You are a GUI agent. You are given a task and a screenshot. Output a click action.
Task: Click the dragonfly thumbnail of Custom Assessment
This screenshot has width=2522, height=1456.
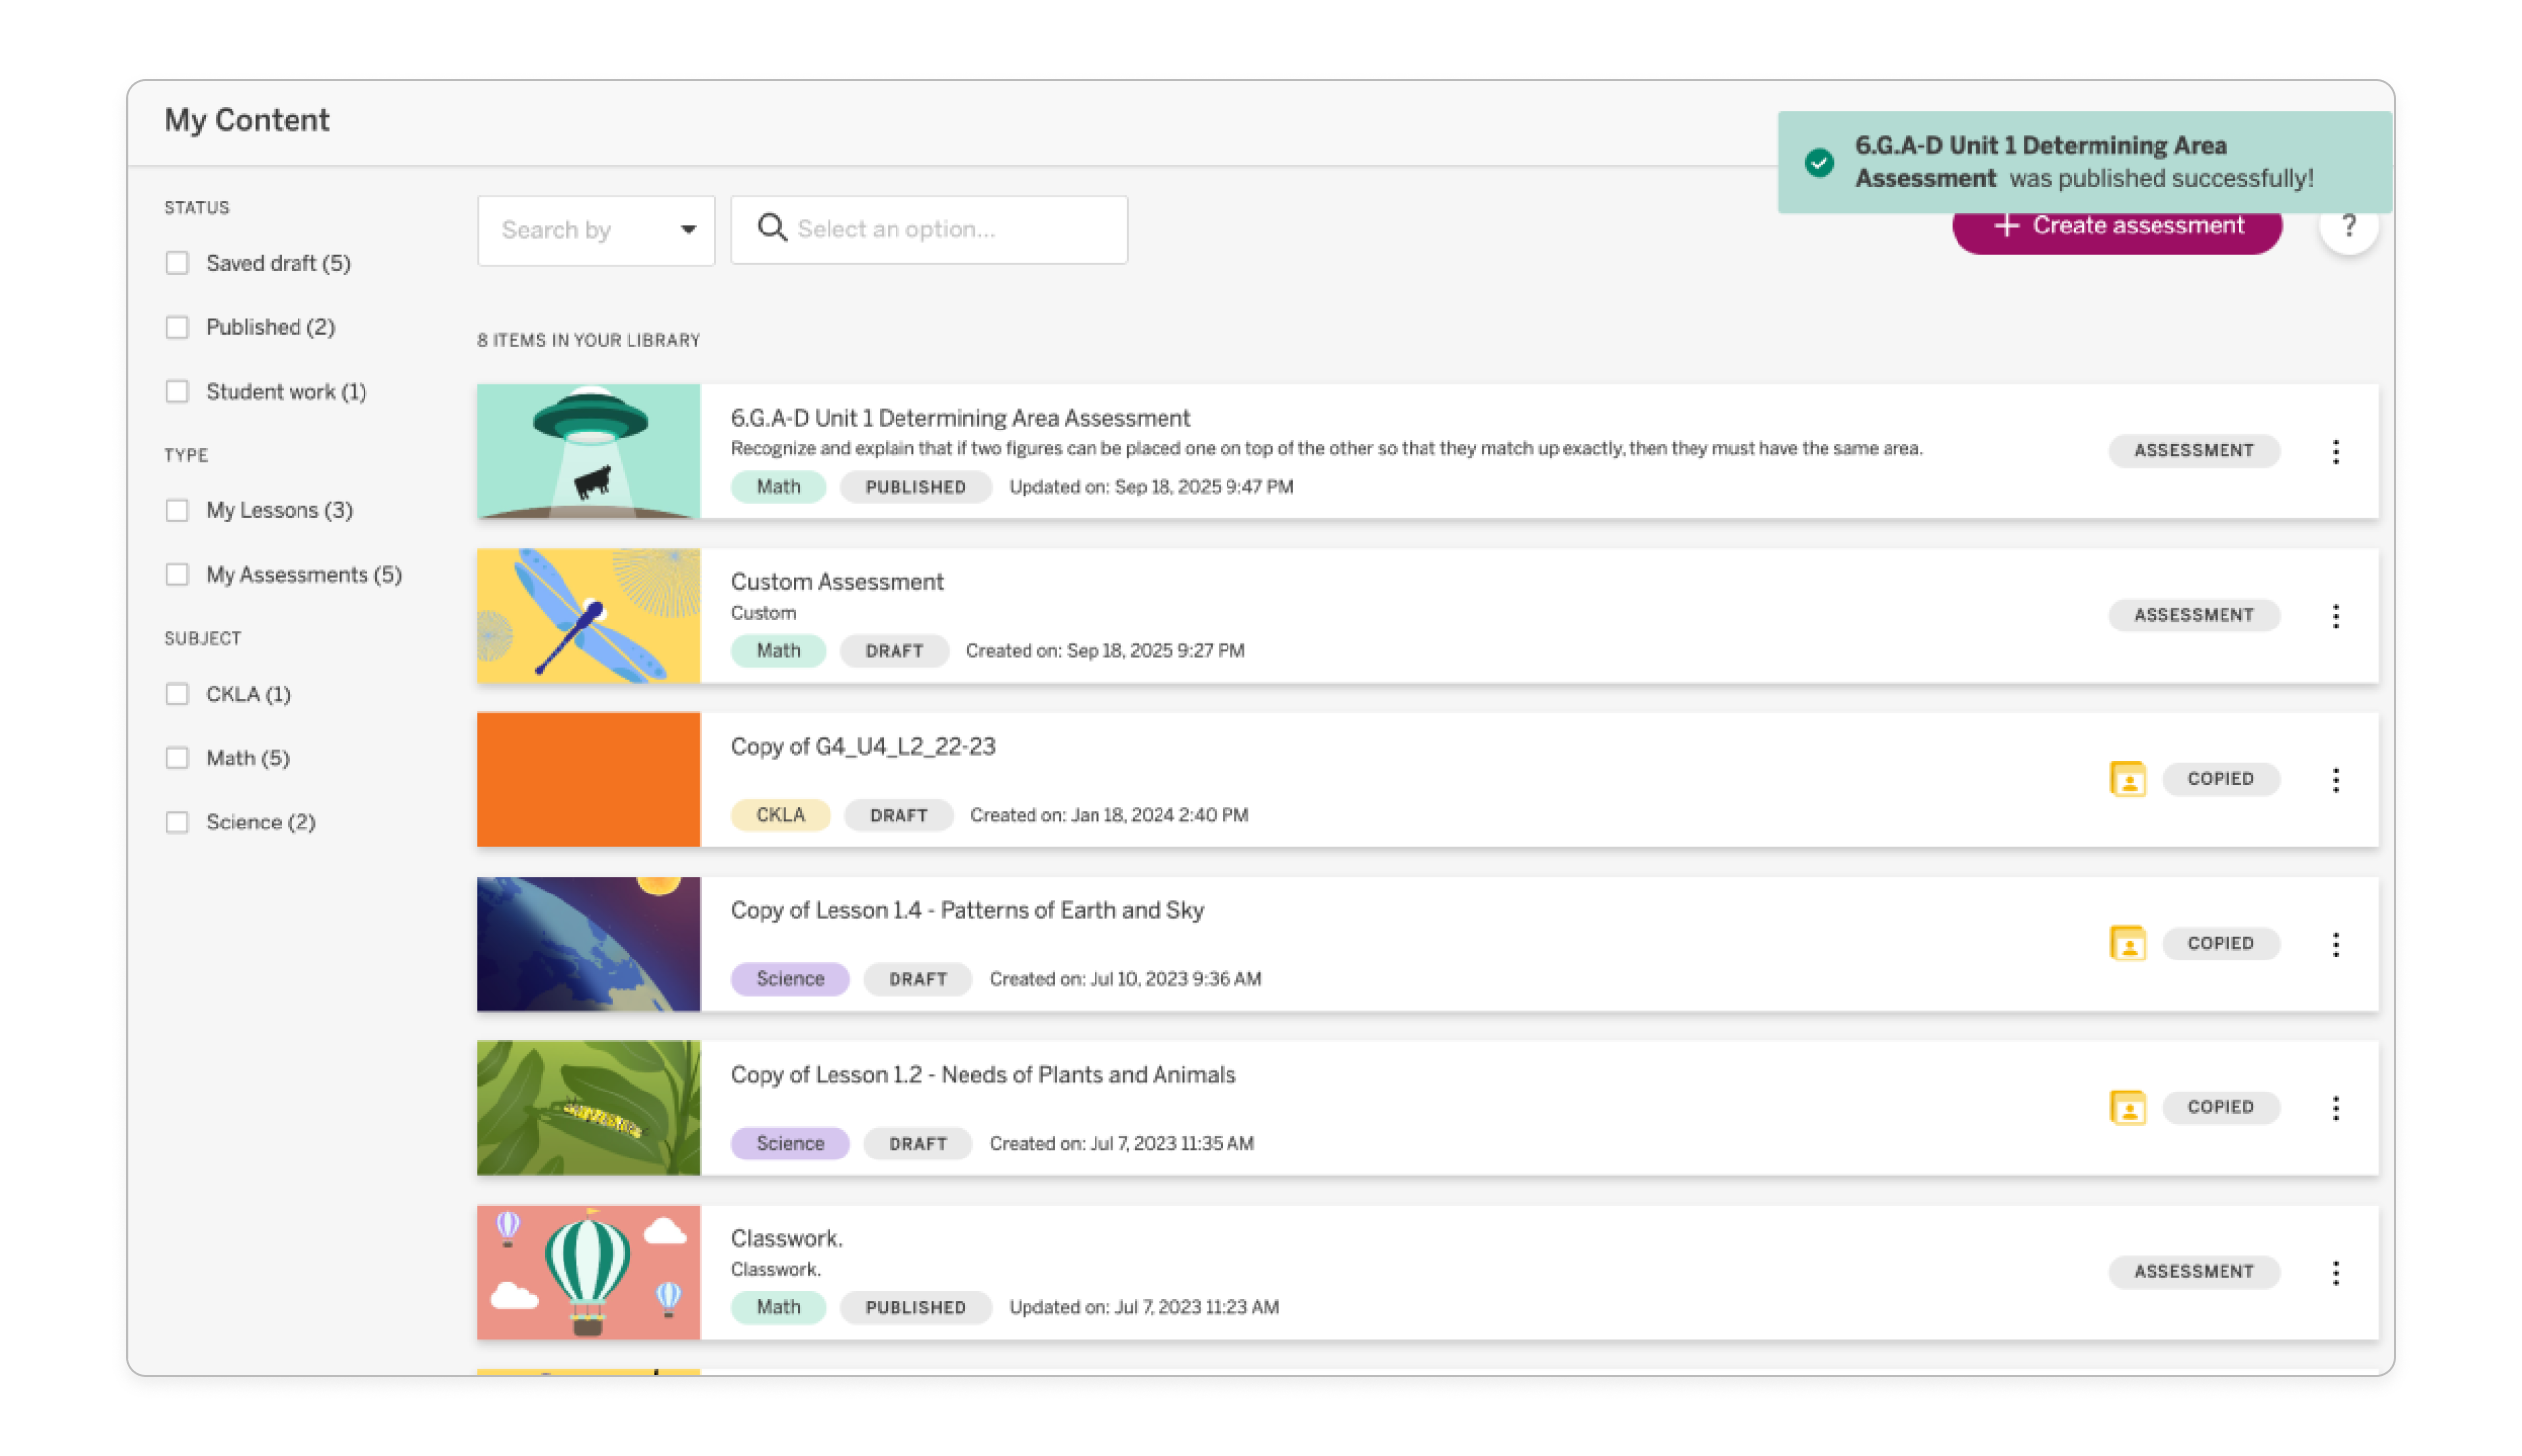(588, 615)
